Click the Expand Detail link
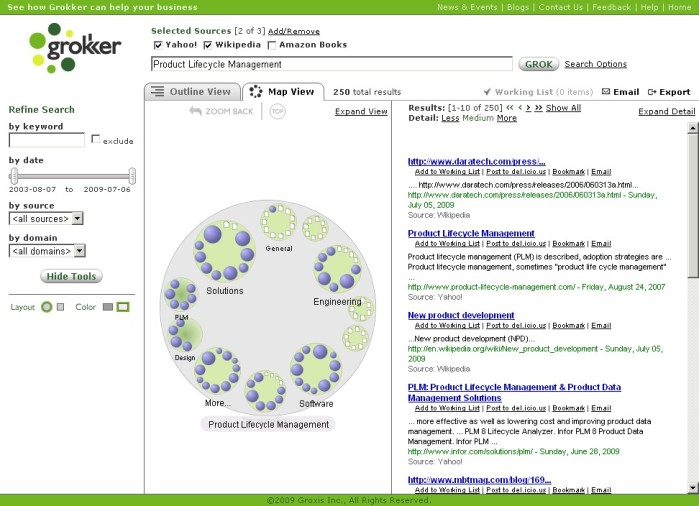 pos(666,111)
